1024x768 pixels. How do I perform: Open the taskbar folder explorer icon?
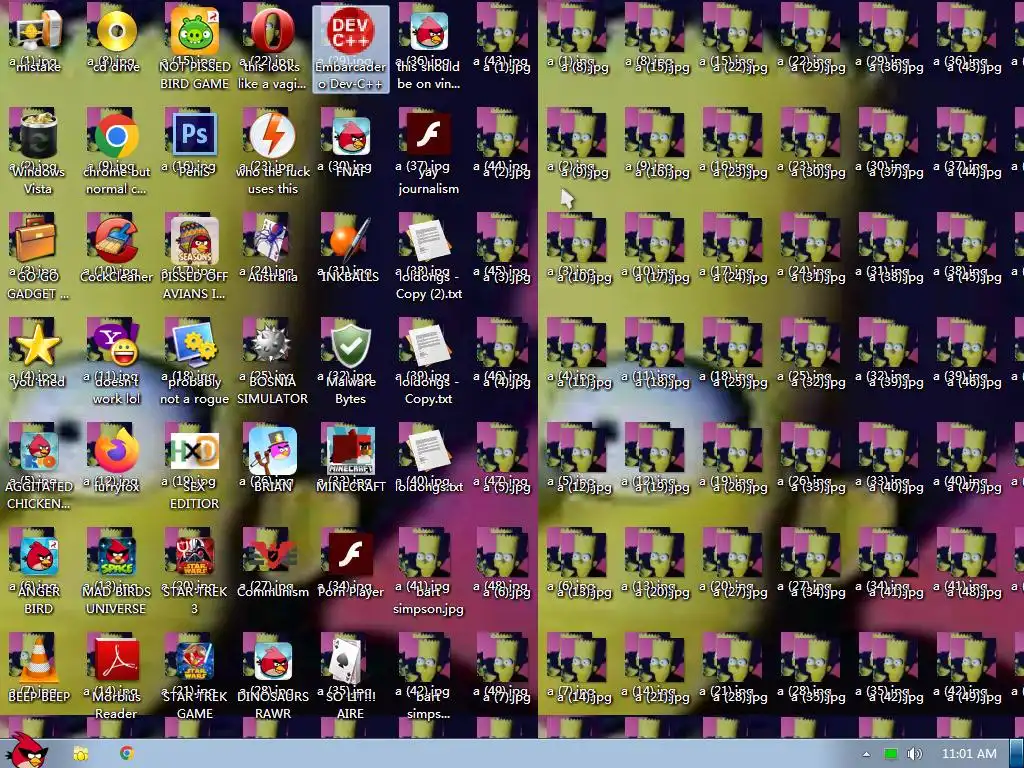click(81, 754)
